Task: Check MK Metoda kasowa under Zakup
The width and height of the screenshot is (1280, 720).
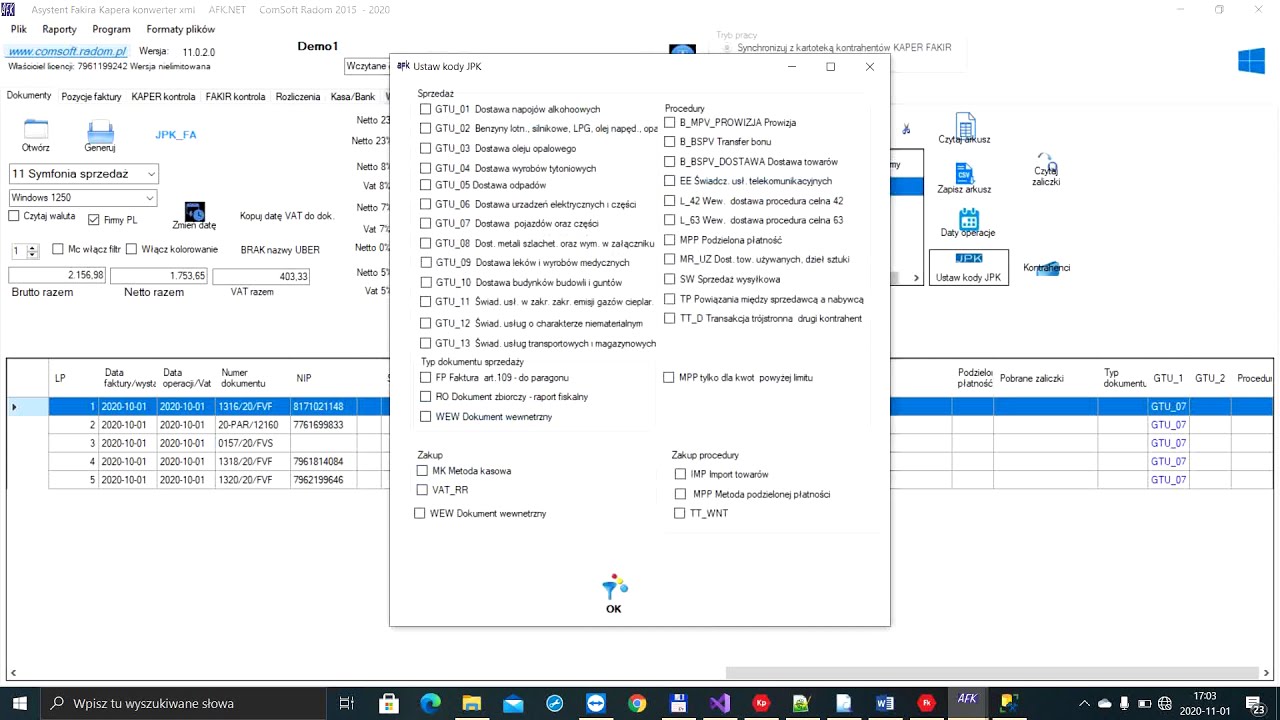Action: click(422, 470)
